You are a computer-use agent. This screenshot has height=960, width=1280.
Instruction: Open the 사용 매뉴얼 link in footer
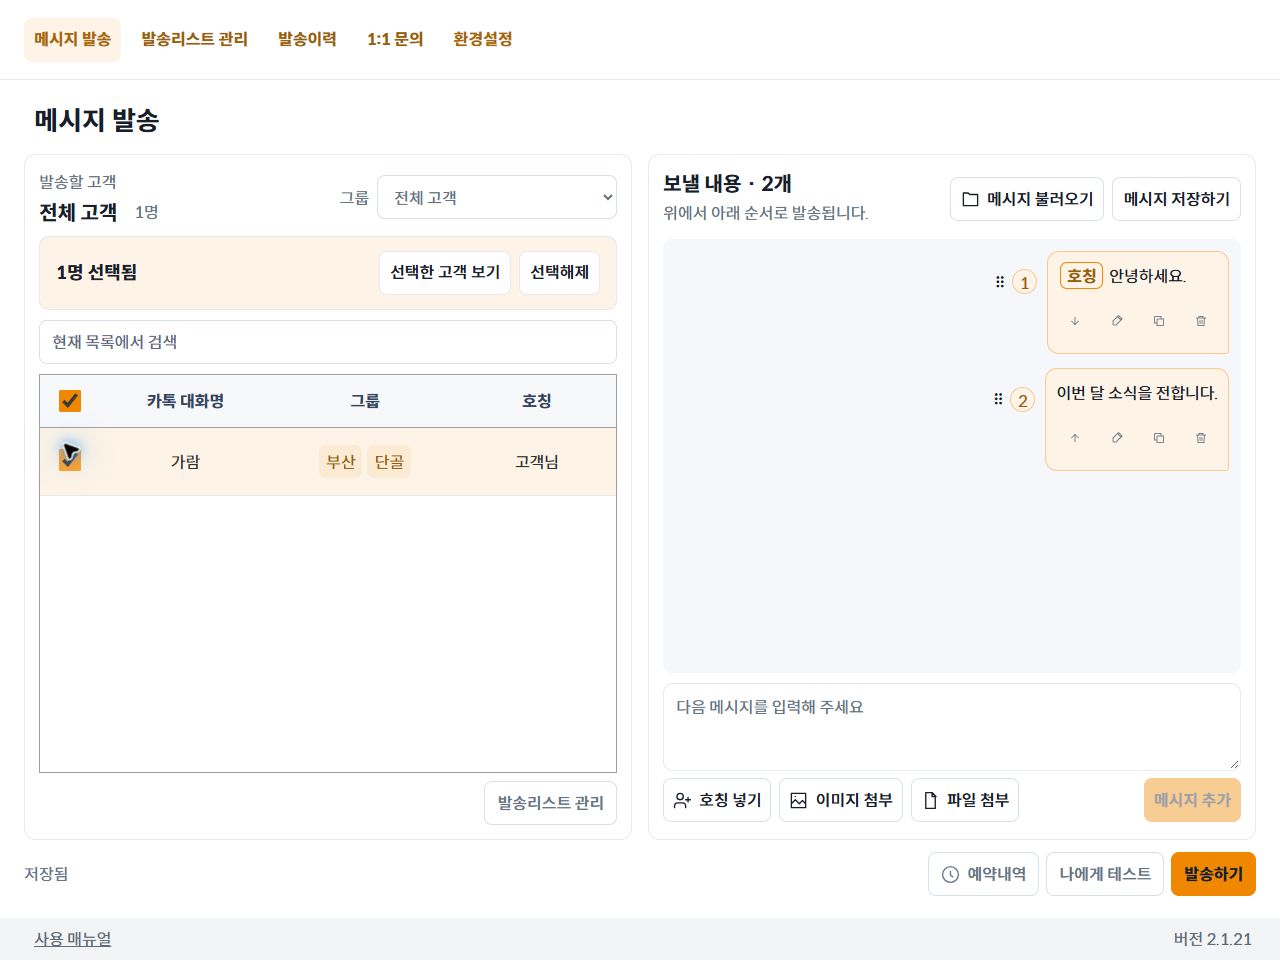(x=73, y=939)
